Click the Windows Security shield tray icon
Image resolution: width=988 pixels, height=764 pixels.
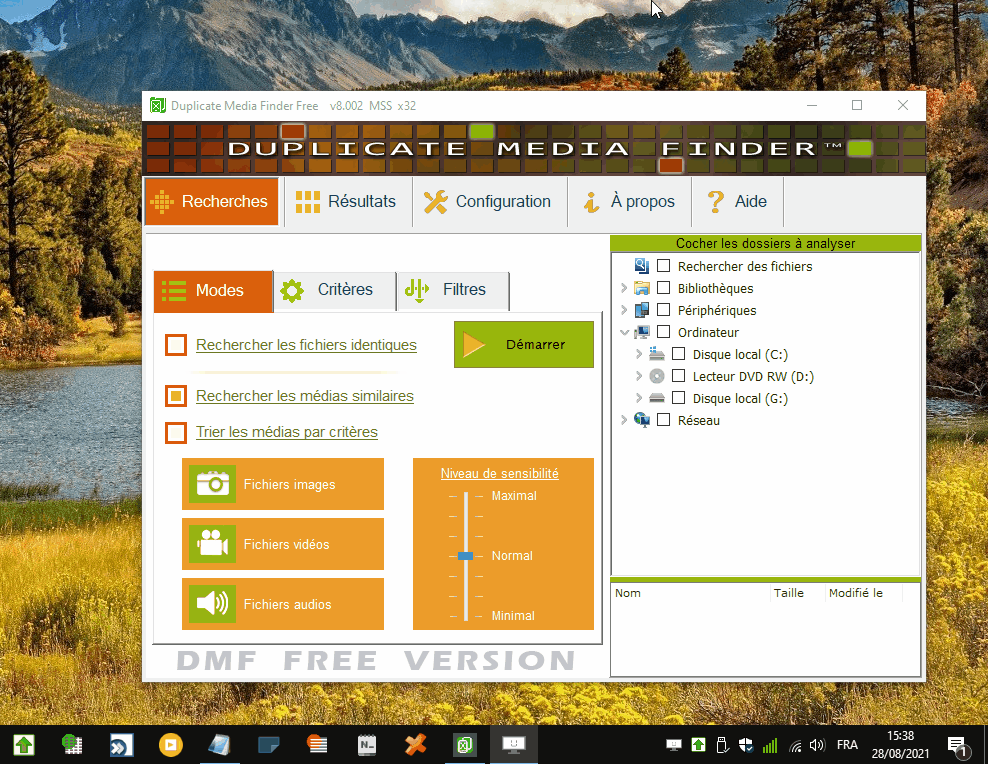pos(746,745)
